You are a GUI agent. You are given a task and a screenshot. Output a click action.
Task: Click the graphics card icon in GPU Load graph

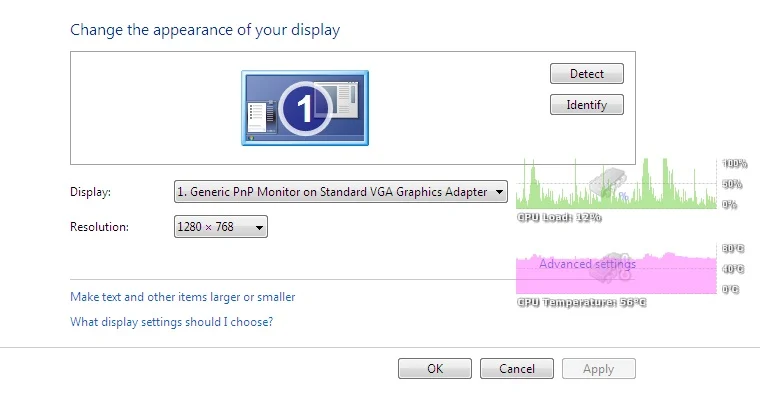[608, 184]
